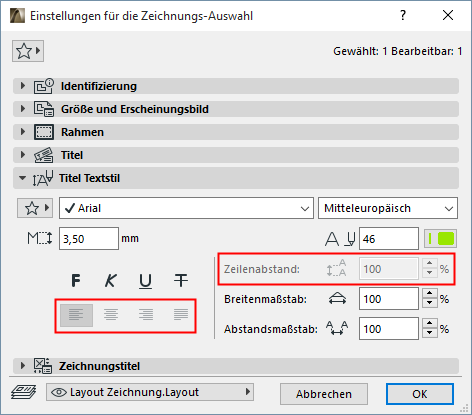
Task: Click the Abstandsmaßstab label
Action: coord(271,329)
